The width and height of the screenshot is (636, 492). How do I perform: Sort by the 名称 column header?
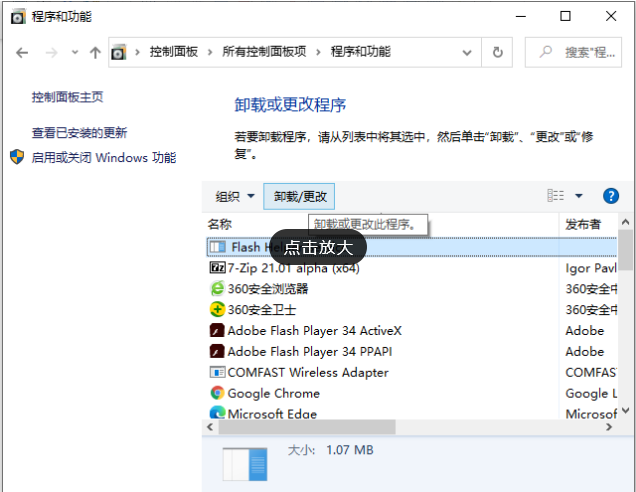pos(220,224)
